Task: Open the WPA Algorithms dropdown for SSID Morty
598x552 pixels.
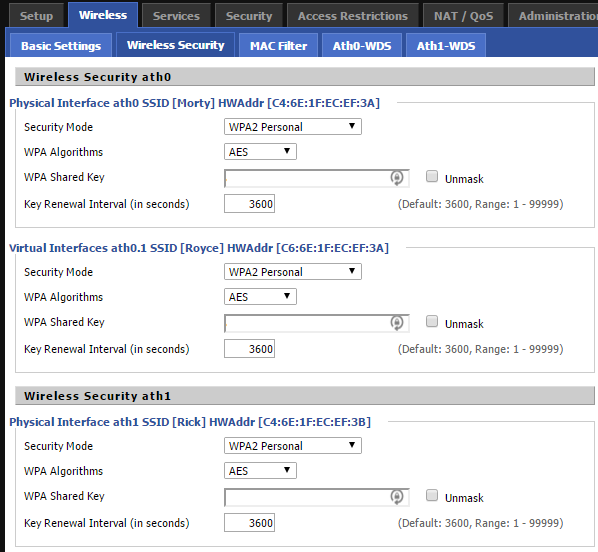Action: [260, 152]
